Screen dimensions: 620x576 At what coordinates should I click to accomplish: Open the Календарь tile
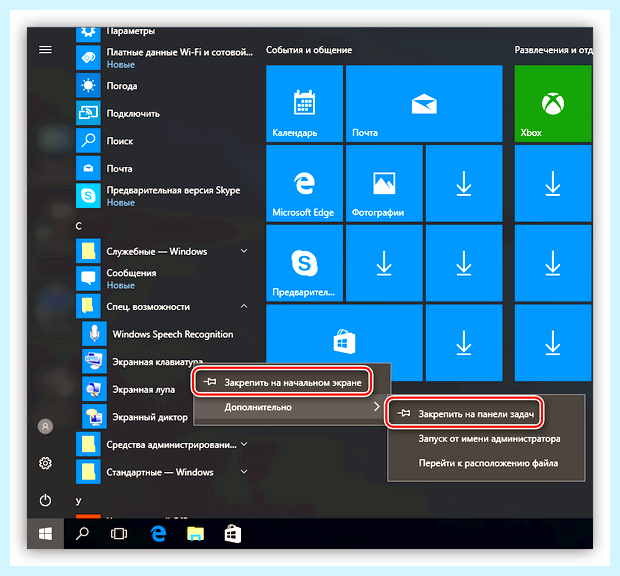[x=304, y=103]
